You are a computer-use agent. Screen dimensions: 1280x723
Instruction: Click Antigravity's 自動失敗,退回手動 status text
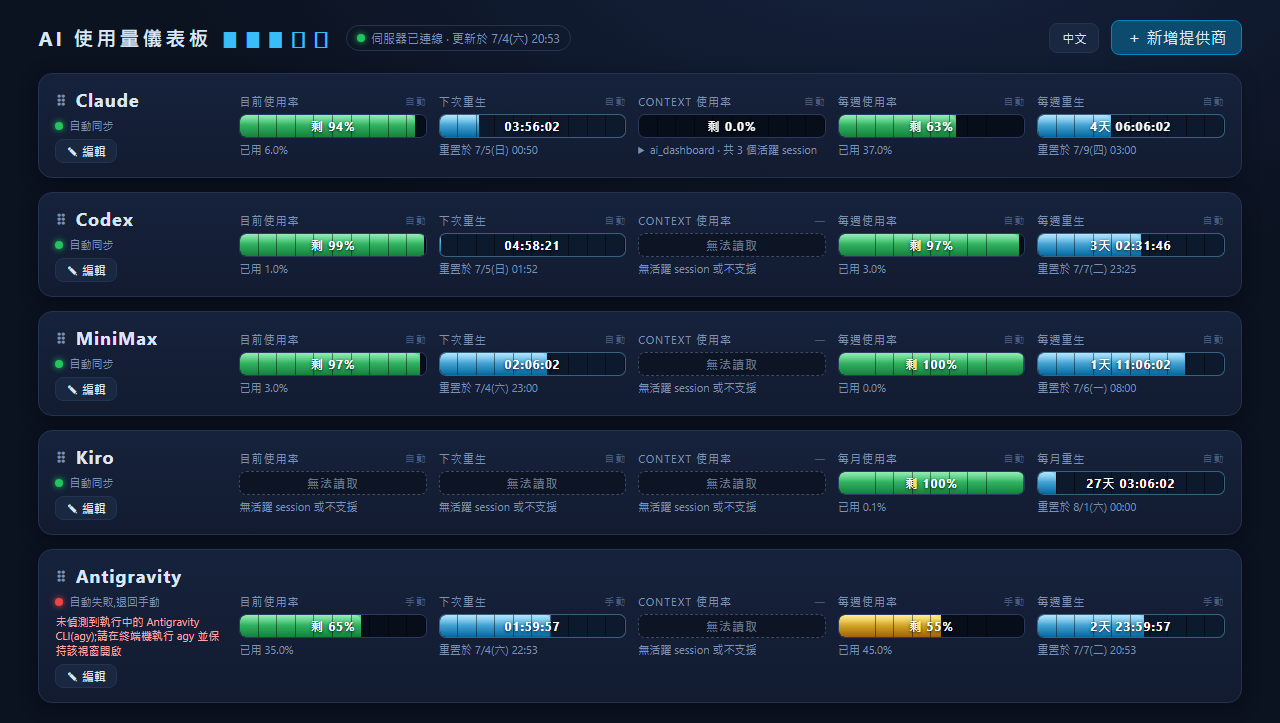click(x=114, y=602)
